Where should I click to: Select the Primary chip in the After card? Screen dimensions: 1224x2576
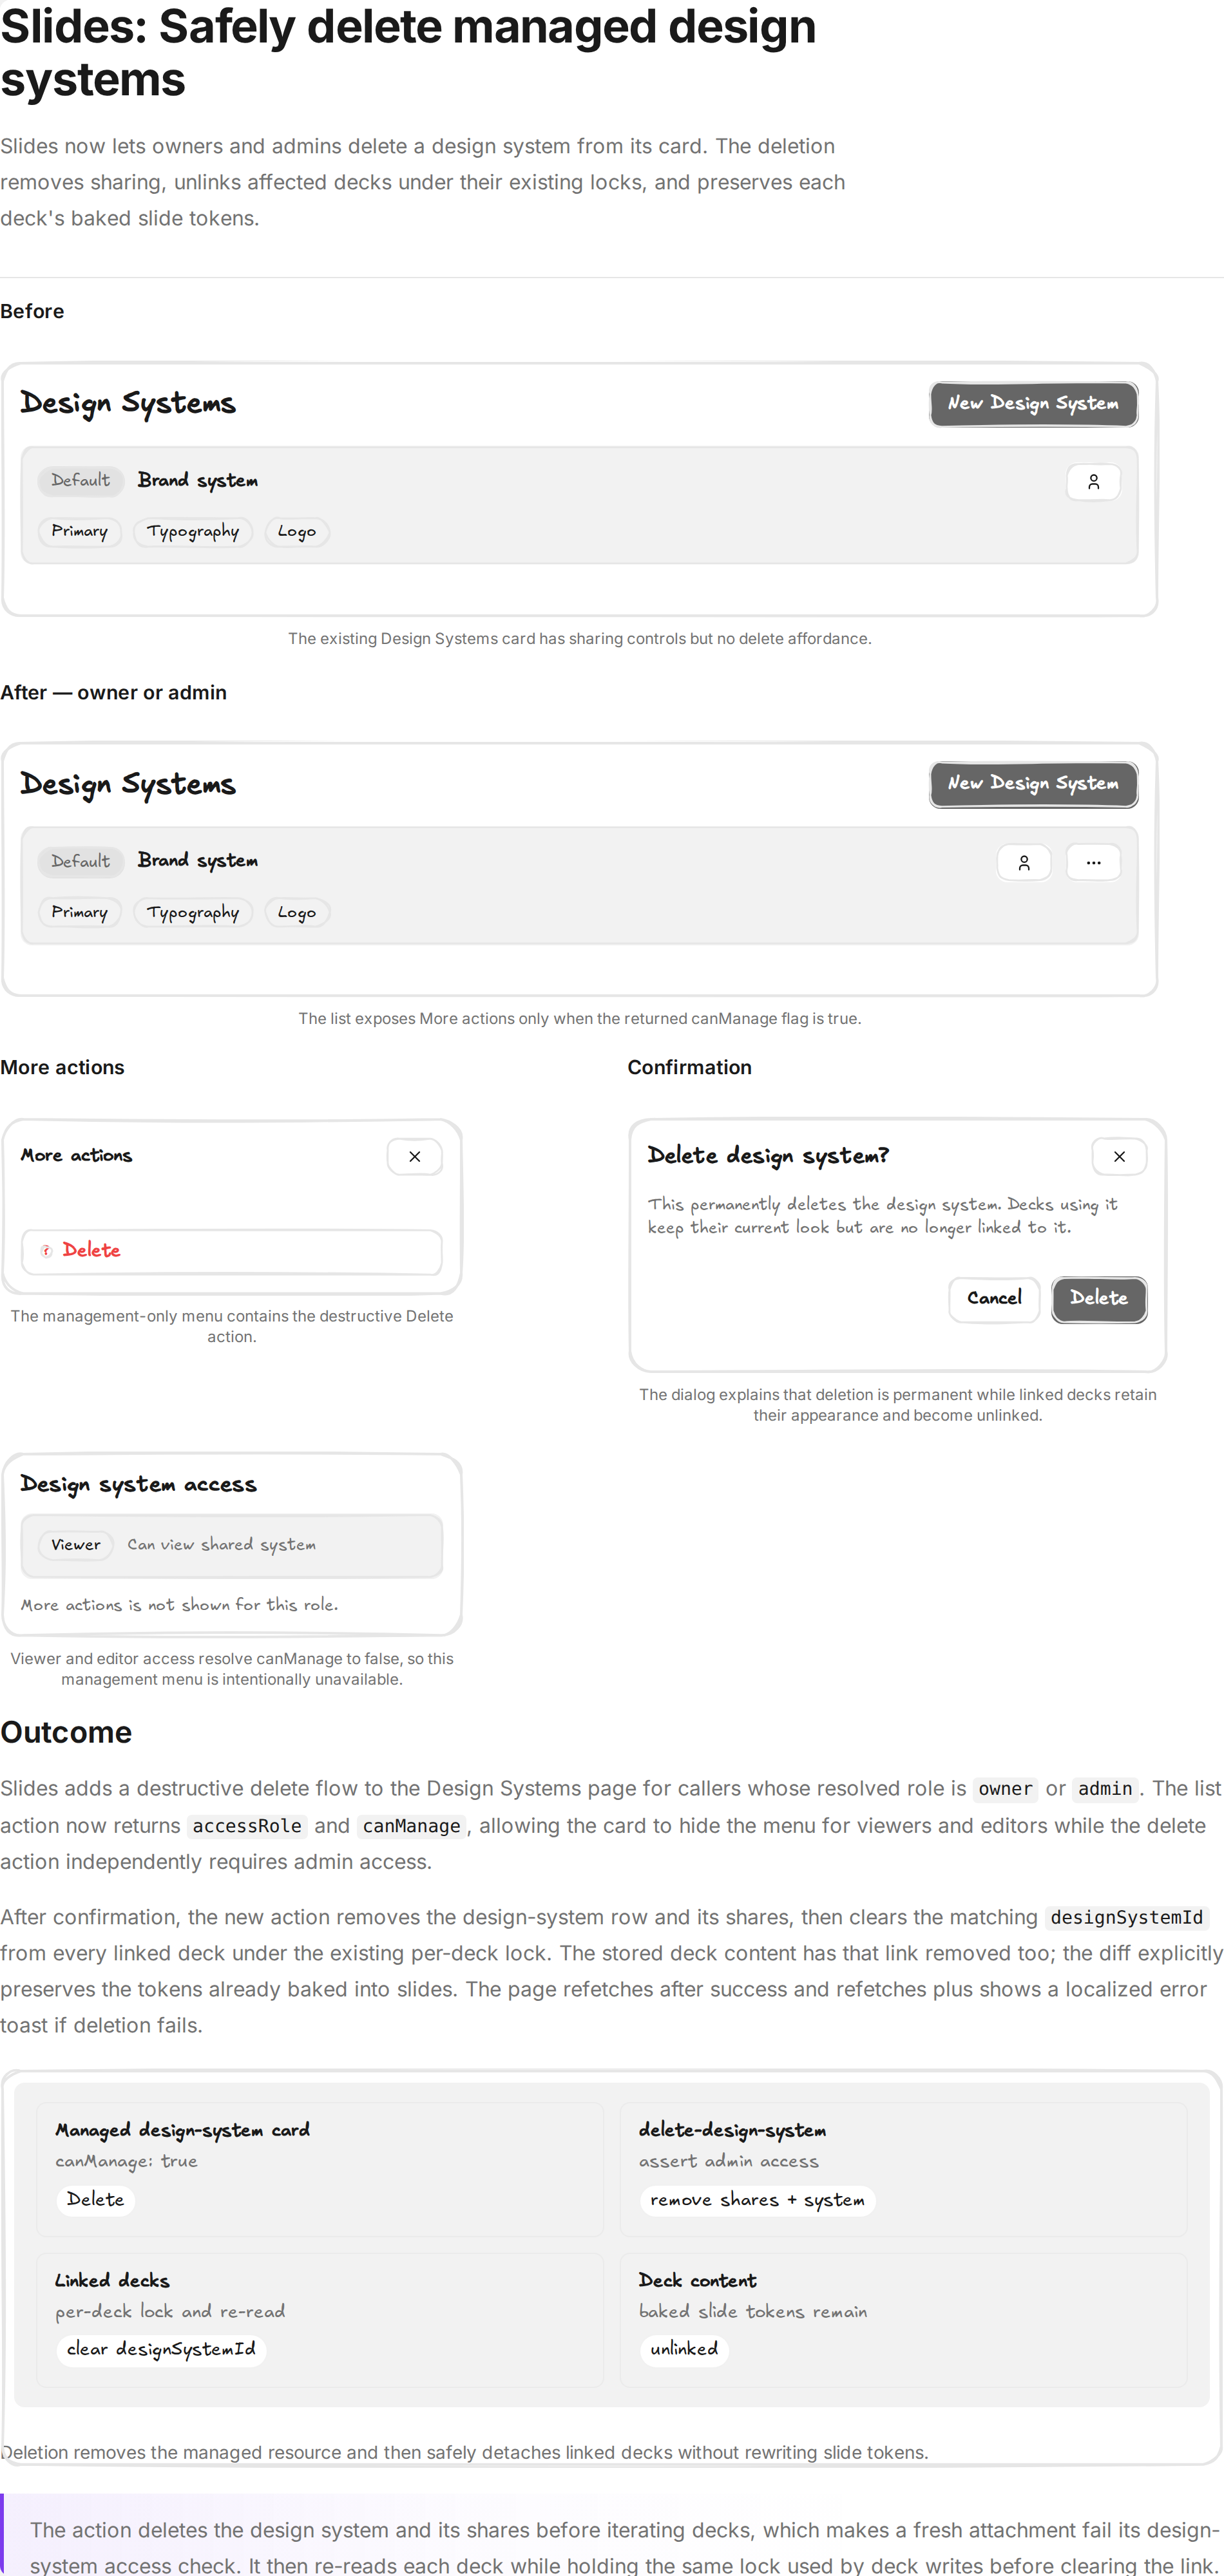(79, 912)
